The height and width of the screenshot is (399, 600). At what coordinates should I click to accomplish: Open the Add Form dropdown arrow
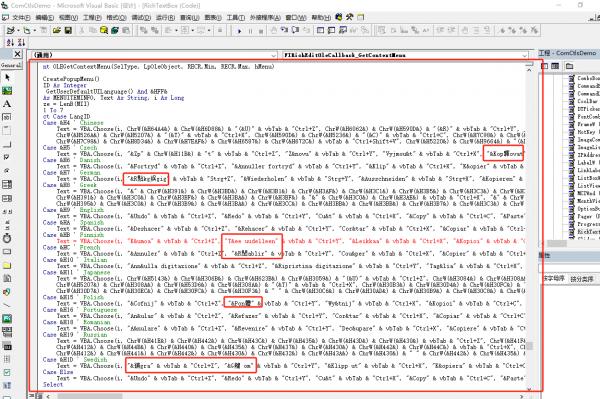34,30
